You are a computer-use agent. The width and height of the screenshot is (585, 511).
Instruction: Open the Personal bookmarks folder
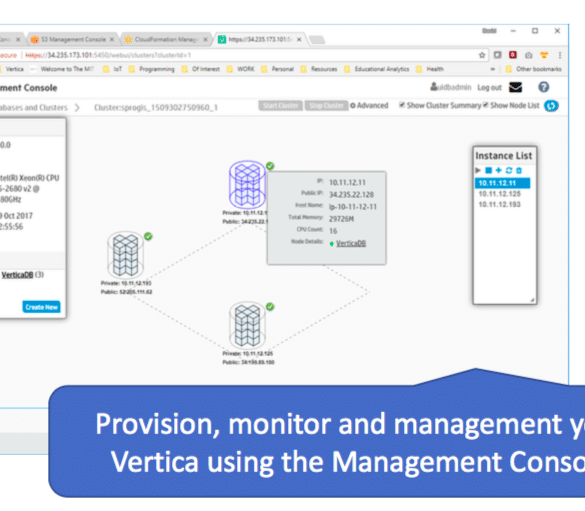click(278, 69)
